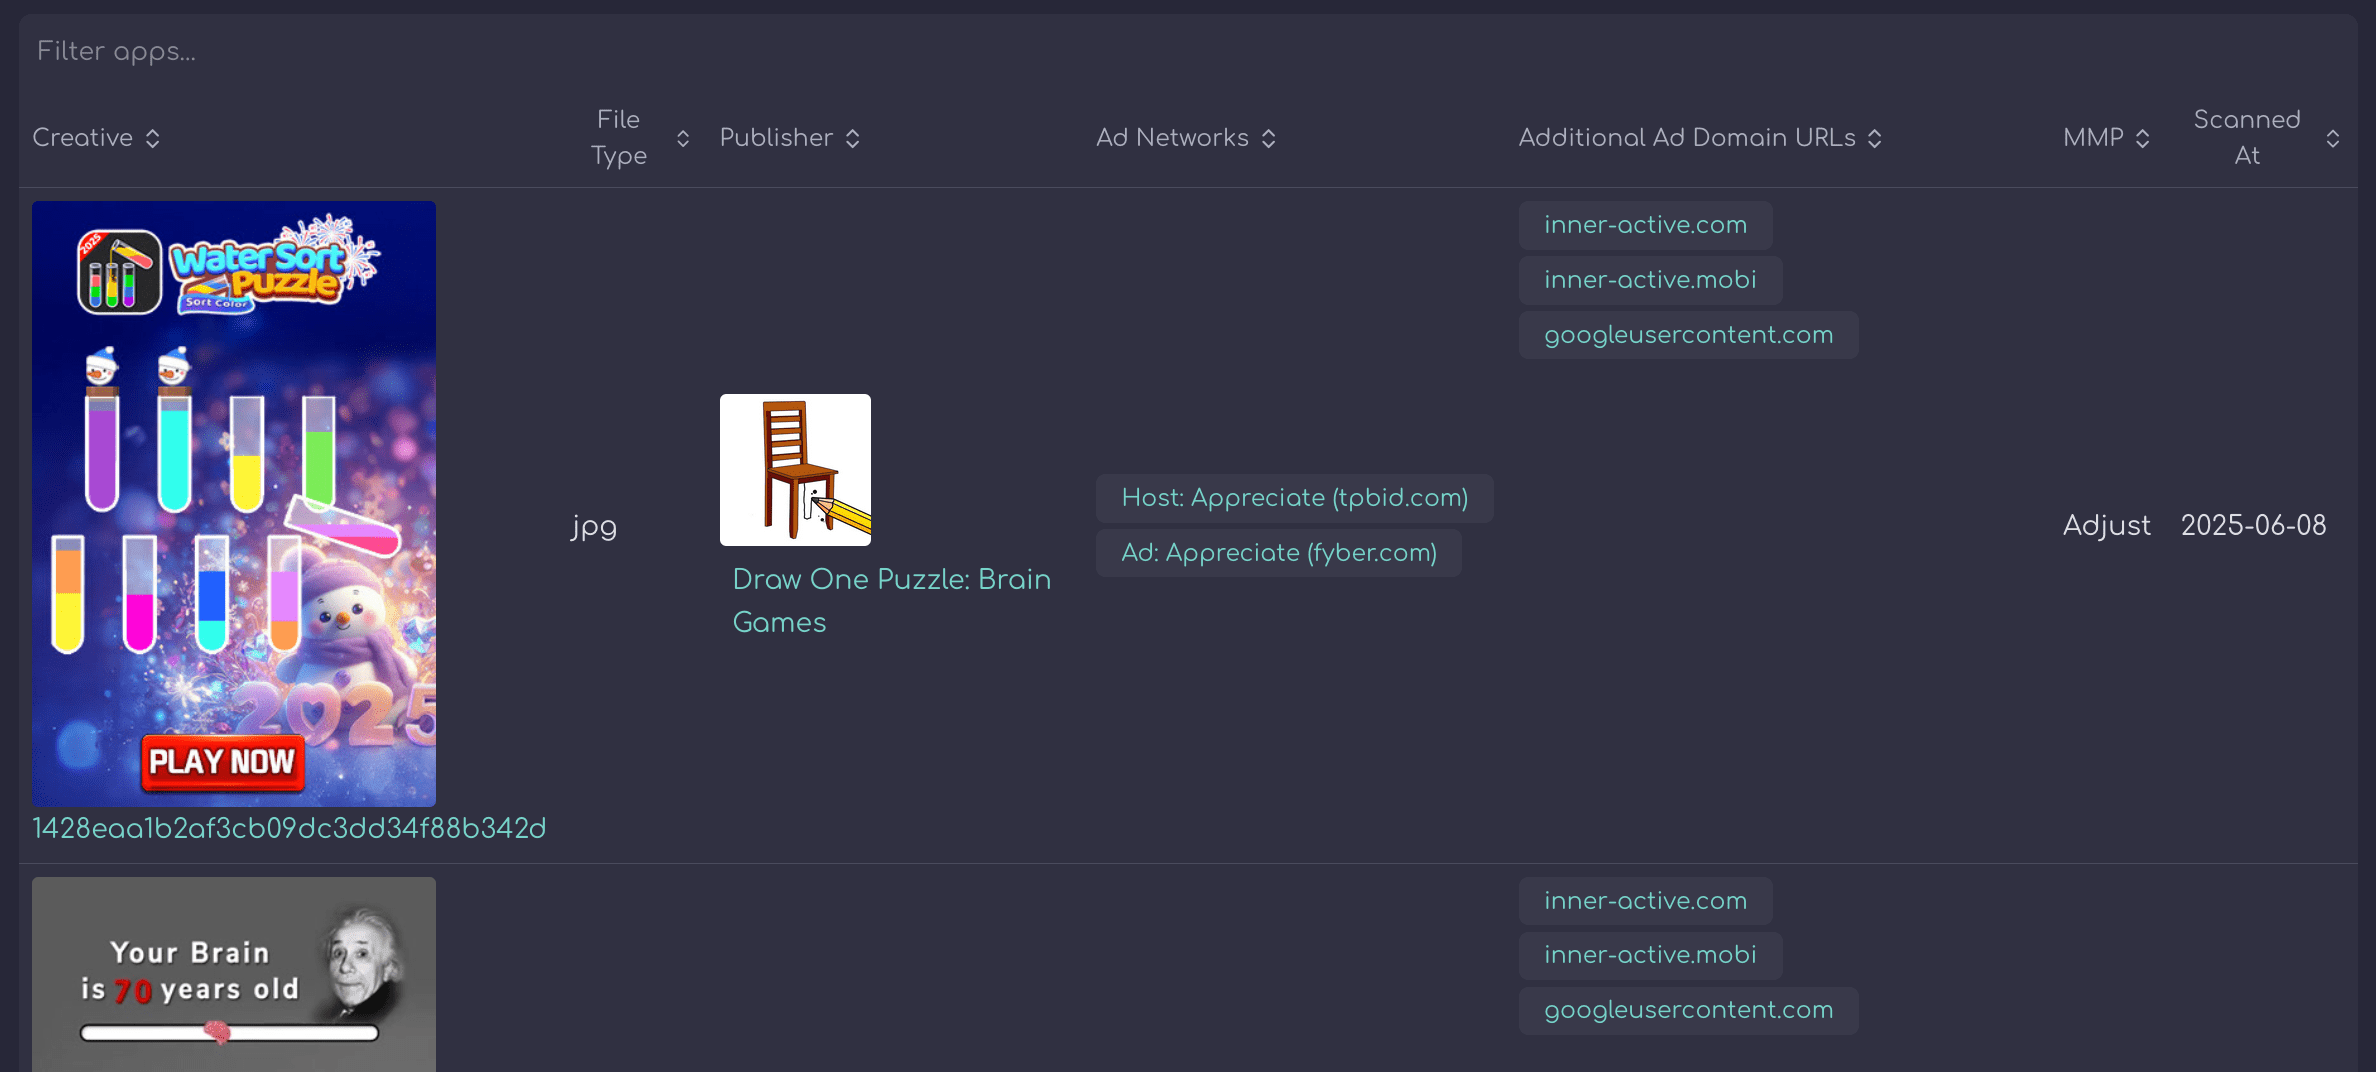Click the Creative column sort icon

click(x=152, y=138)
